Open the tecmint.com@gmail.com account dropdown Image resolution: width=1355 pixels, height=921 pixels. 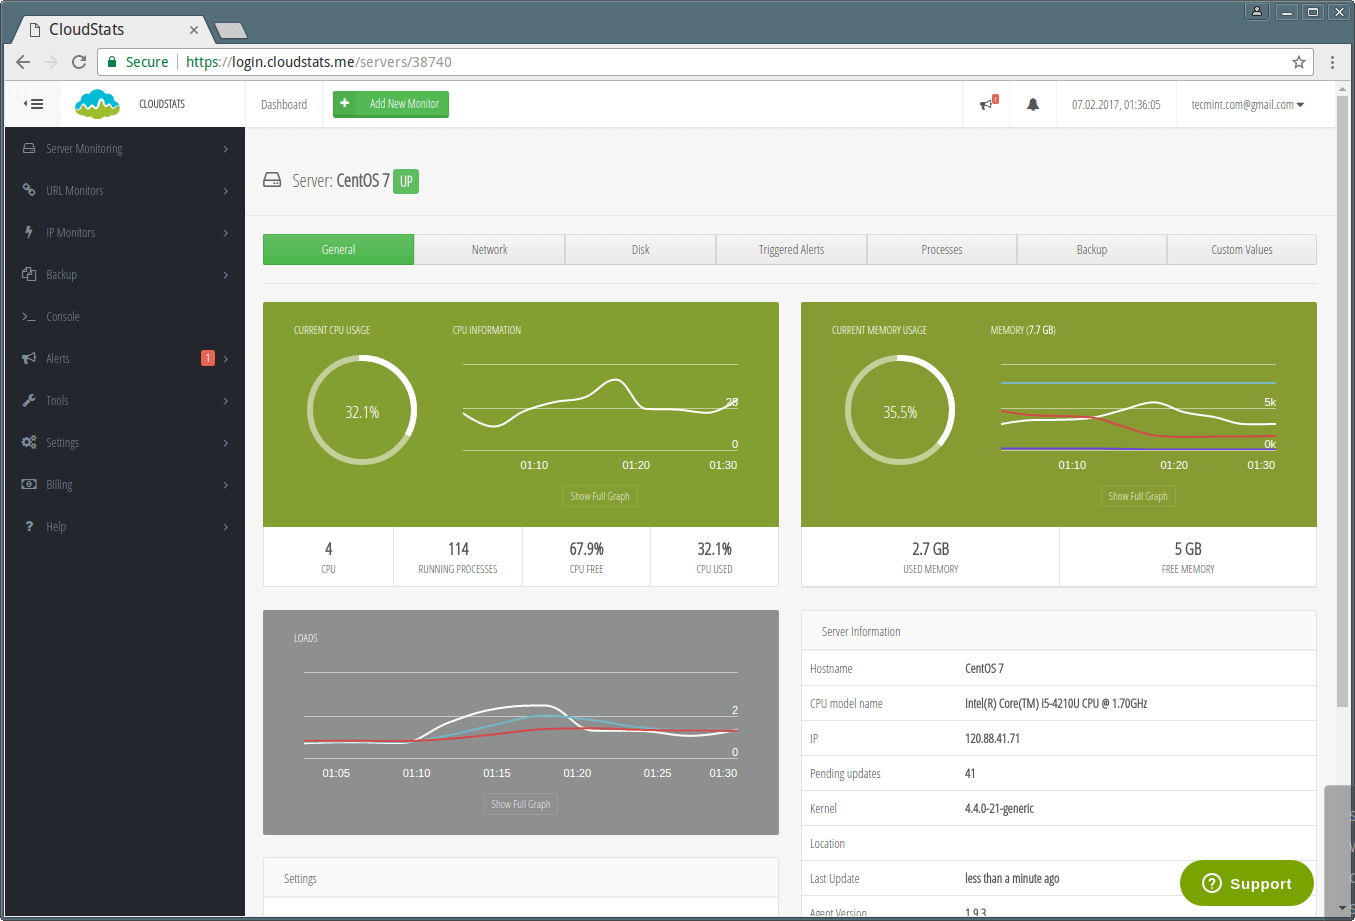[x=1248, y=104]
